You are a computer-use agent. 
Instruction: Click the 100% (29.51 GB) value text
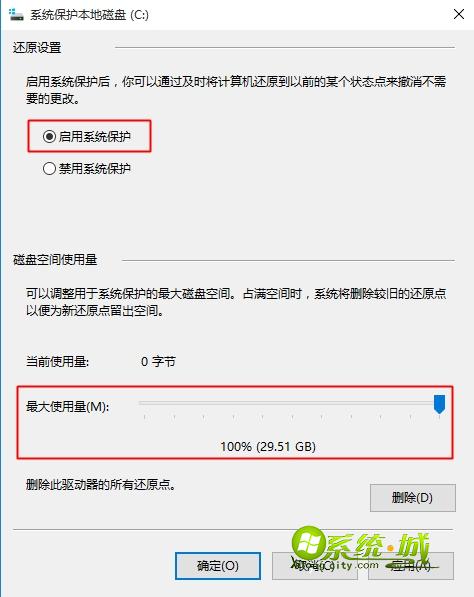268,446
